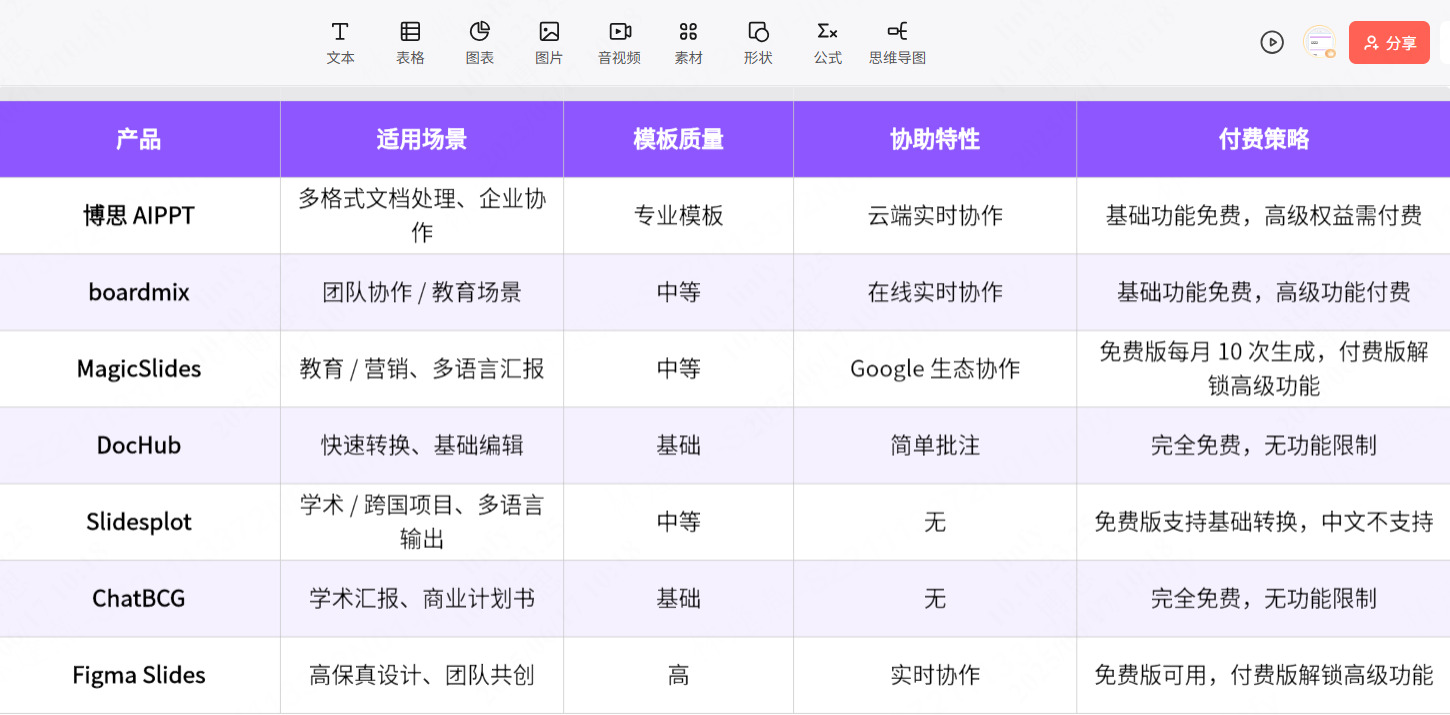Start the presentation with play button
Screen dimensions: 1450x715
click(1272, 42)
